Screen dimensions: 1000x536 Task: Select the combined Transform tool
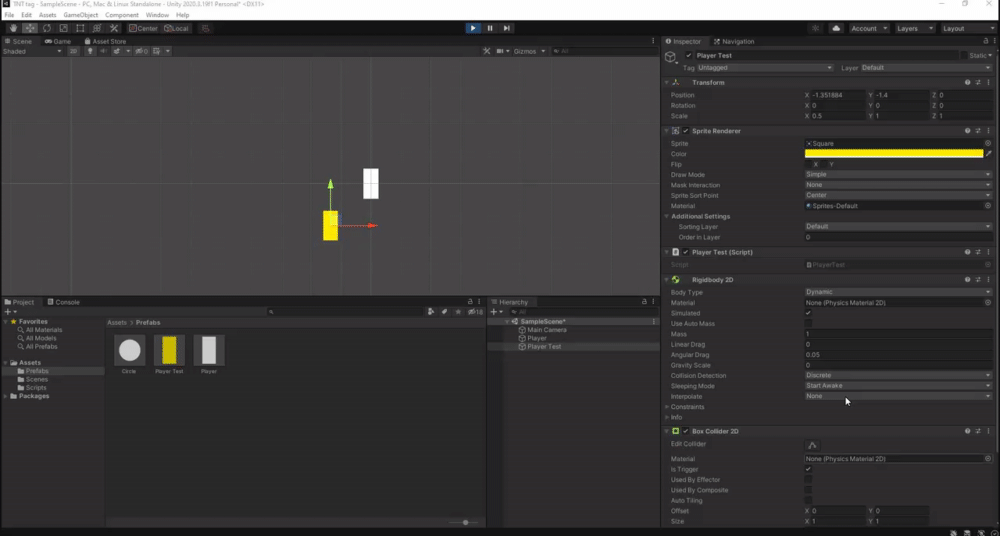tap(97, 28)
